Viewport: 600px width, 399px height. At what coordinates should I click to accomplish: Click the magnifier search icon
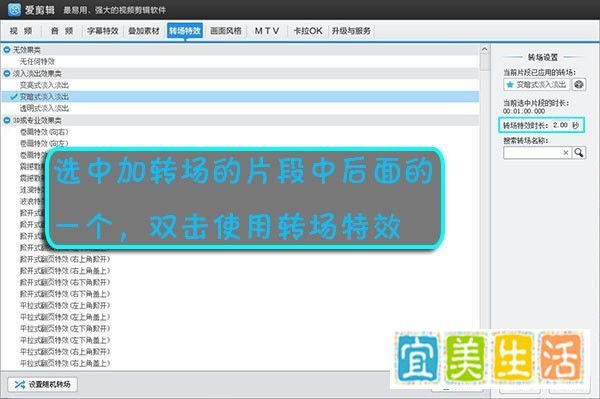click(579, 153)
